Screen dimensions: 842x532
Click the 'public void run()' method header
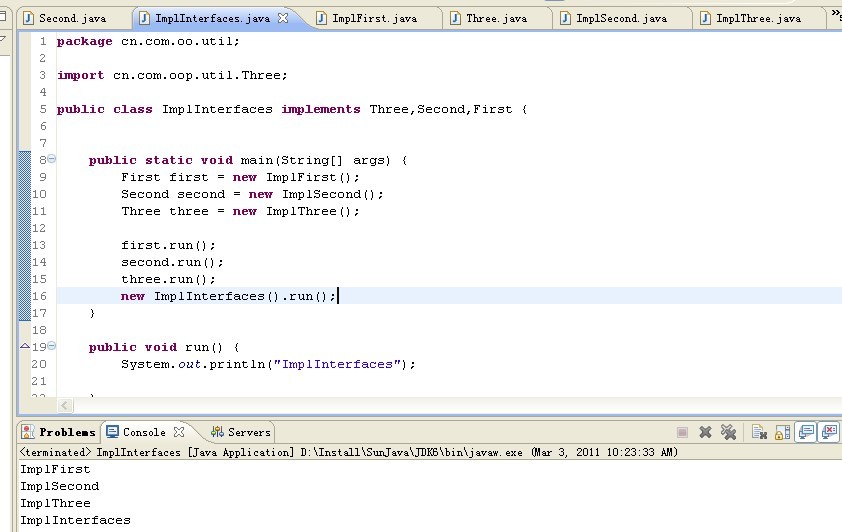[164, 347]
